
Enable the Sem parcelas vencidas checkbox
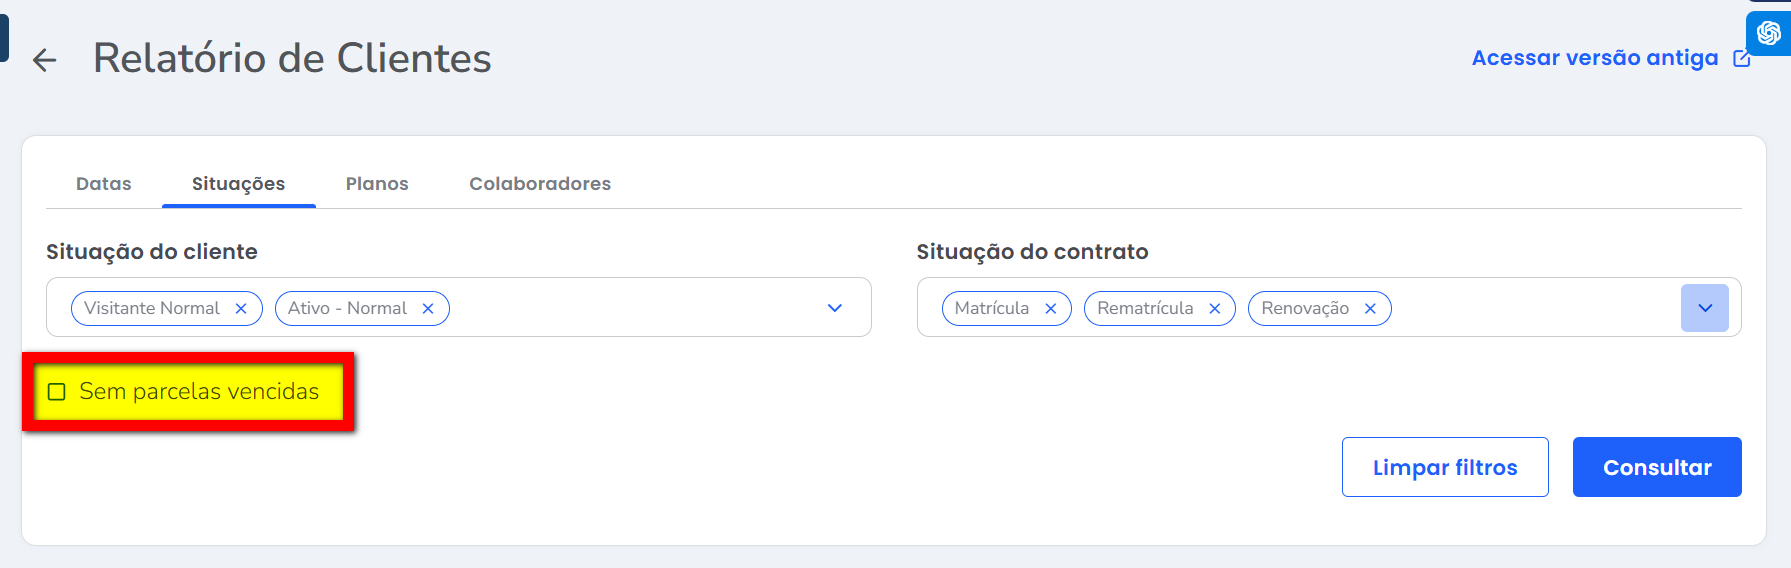[x=57, y=392]
